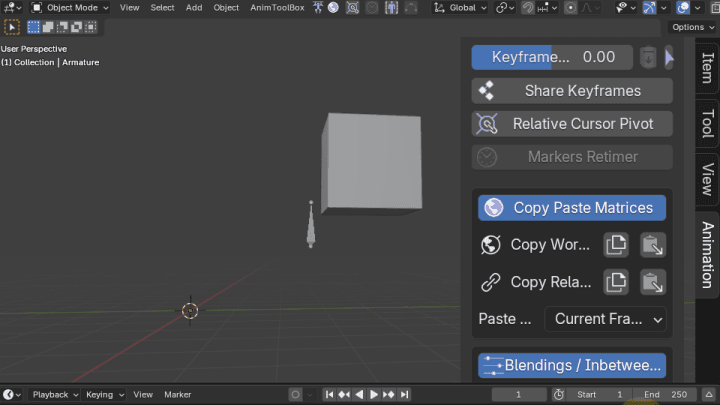Click the Share Keyframes button

[572, 91]
